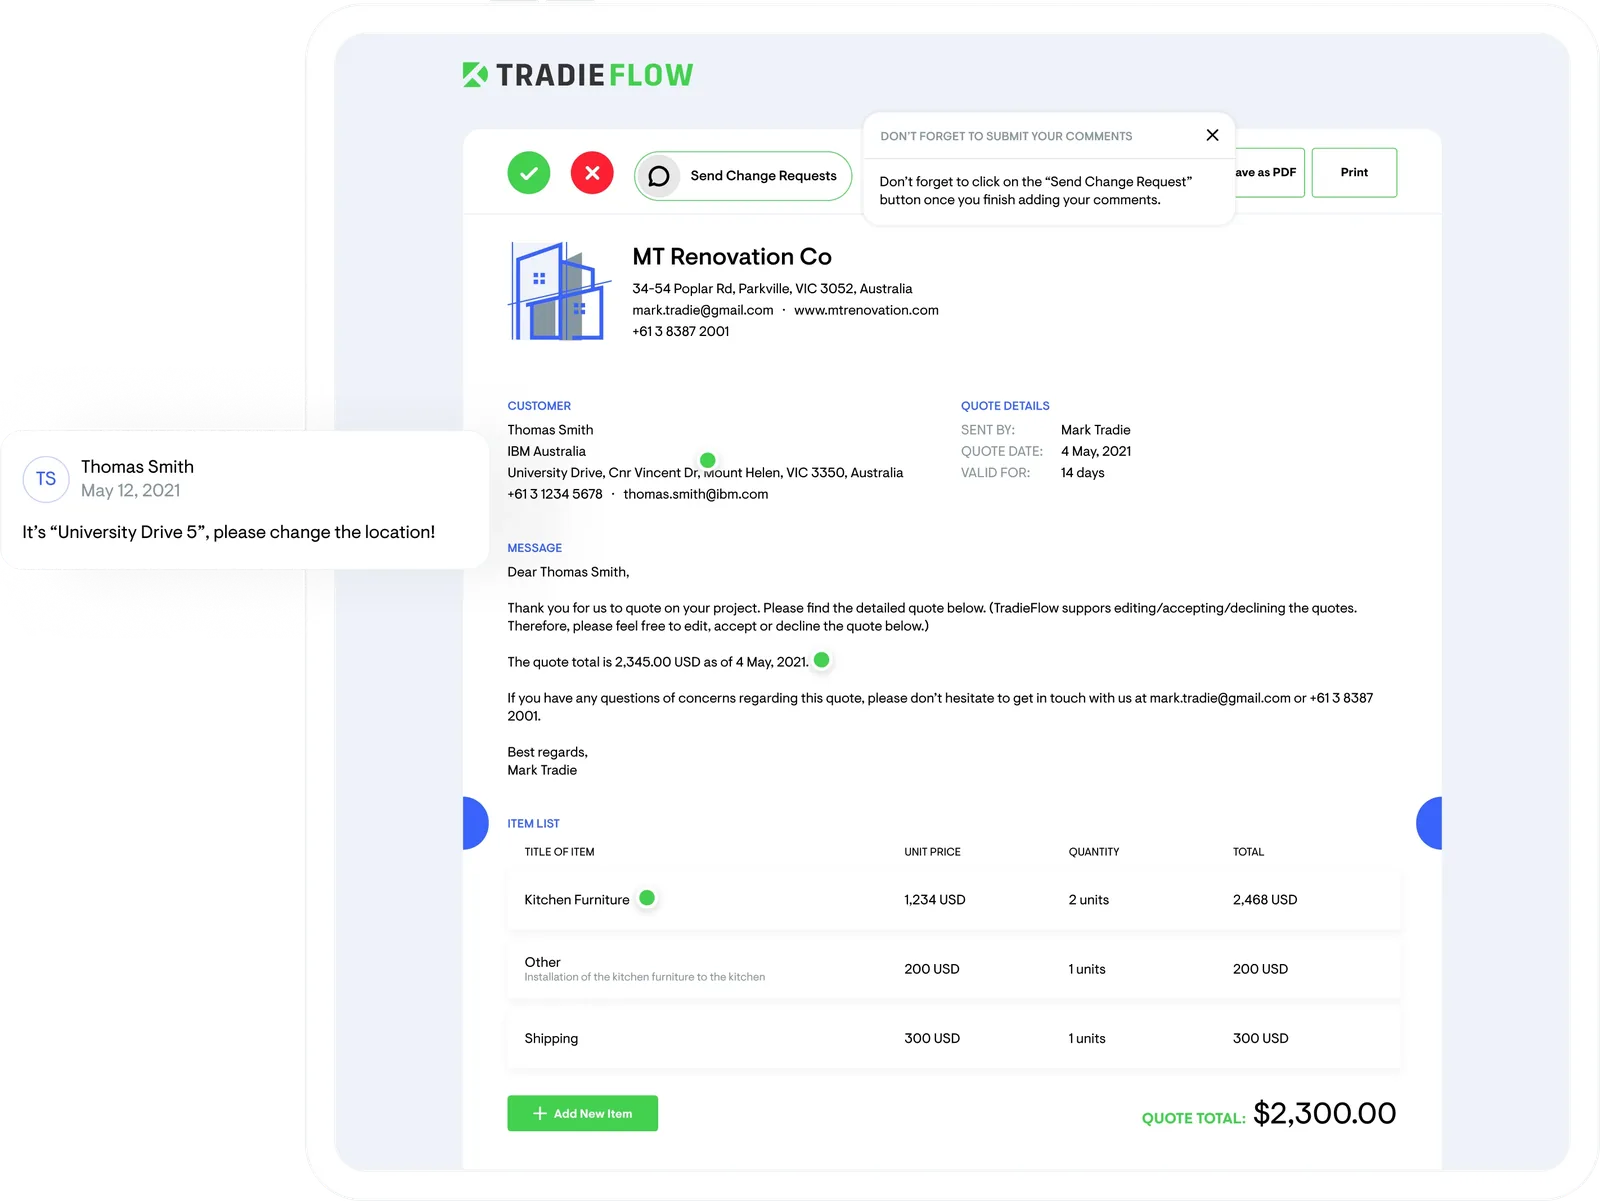Click the Send Change Requests button
This screenshot has height=1201, width=1600.
[x=743, y=176]
